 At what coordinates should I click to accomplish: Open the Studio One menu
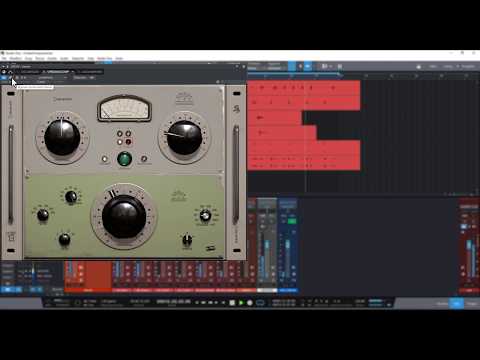coord(104,58)
